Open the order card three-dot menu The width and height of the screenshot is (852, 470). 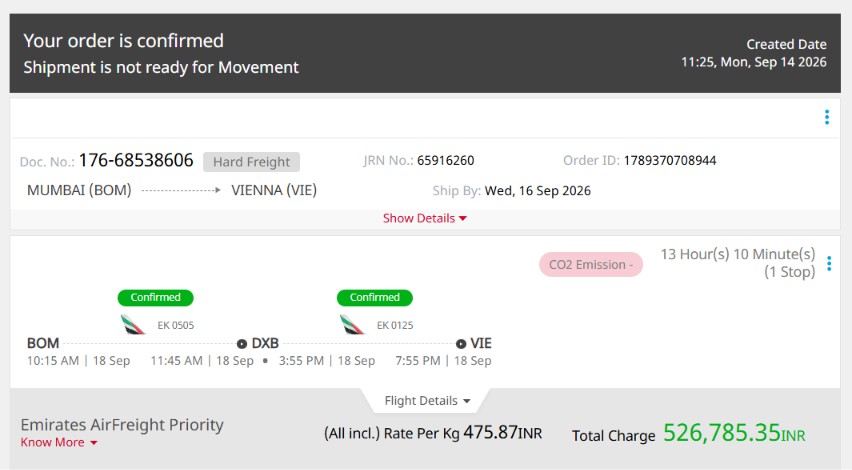[826, 117]
